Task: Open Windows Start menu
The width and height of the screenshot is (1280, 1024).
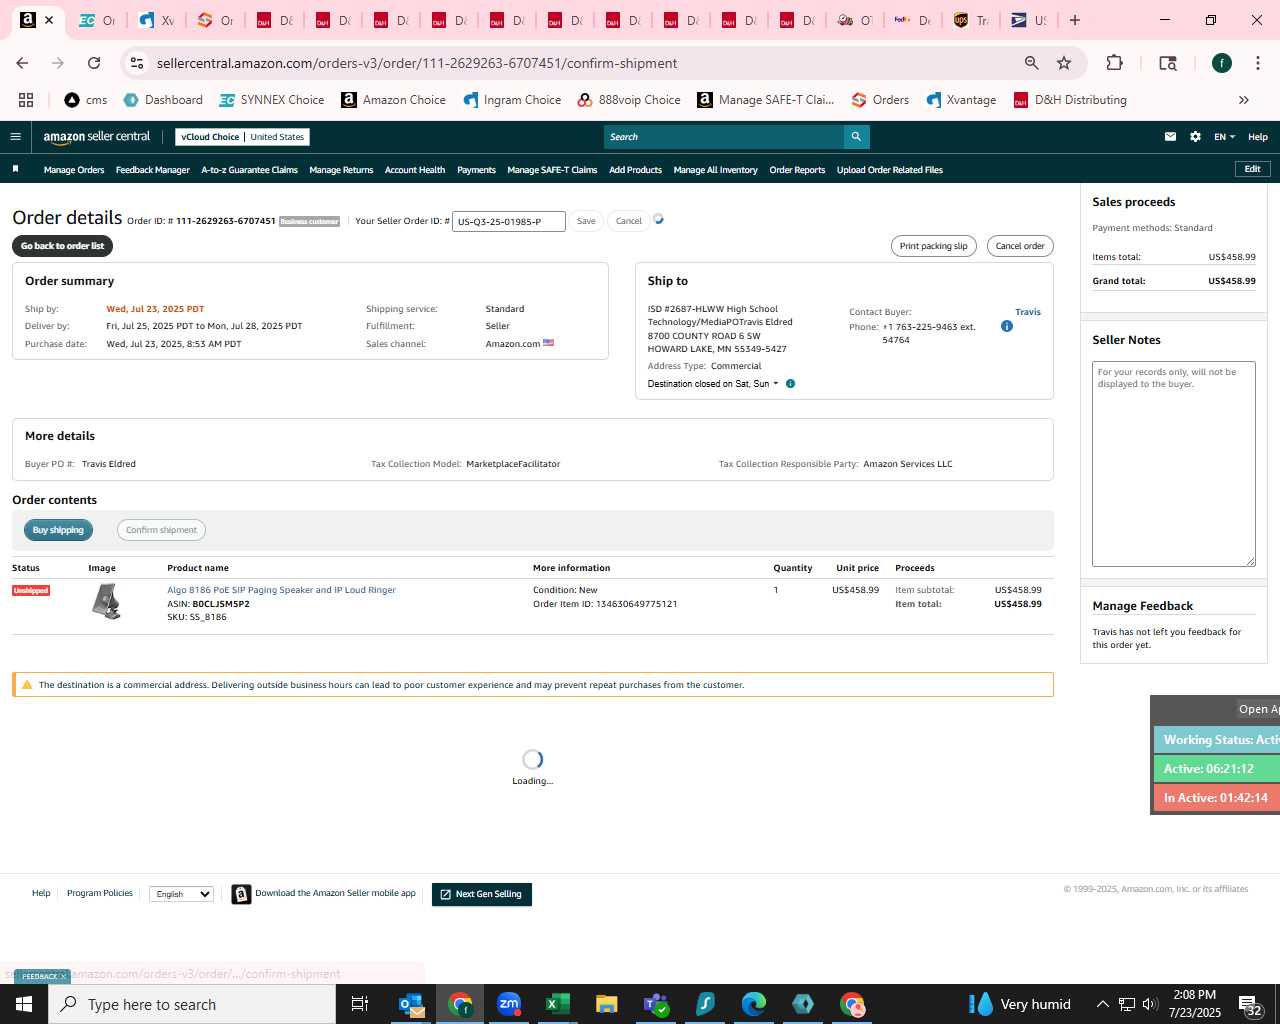Action: click(24, 1004)
